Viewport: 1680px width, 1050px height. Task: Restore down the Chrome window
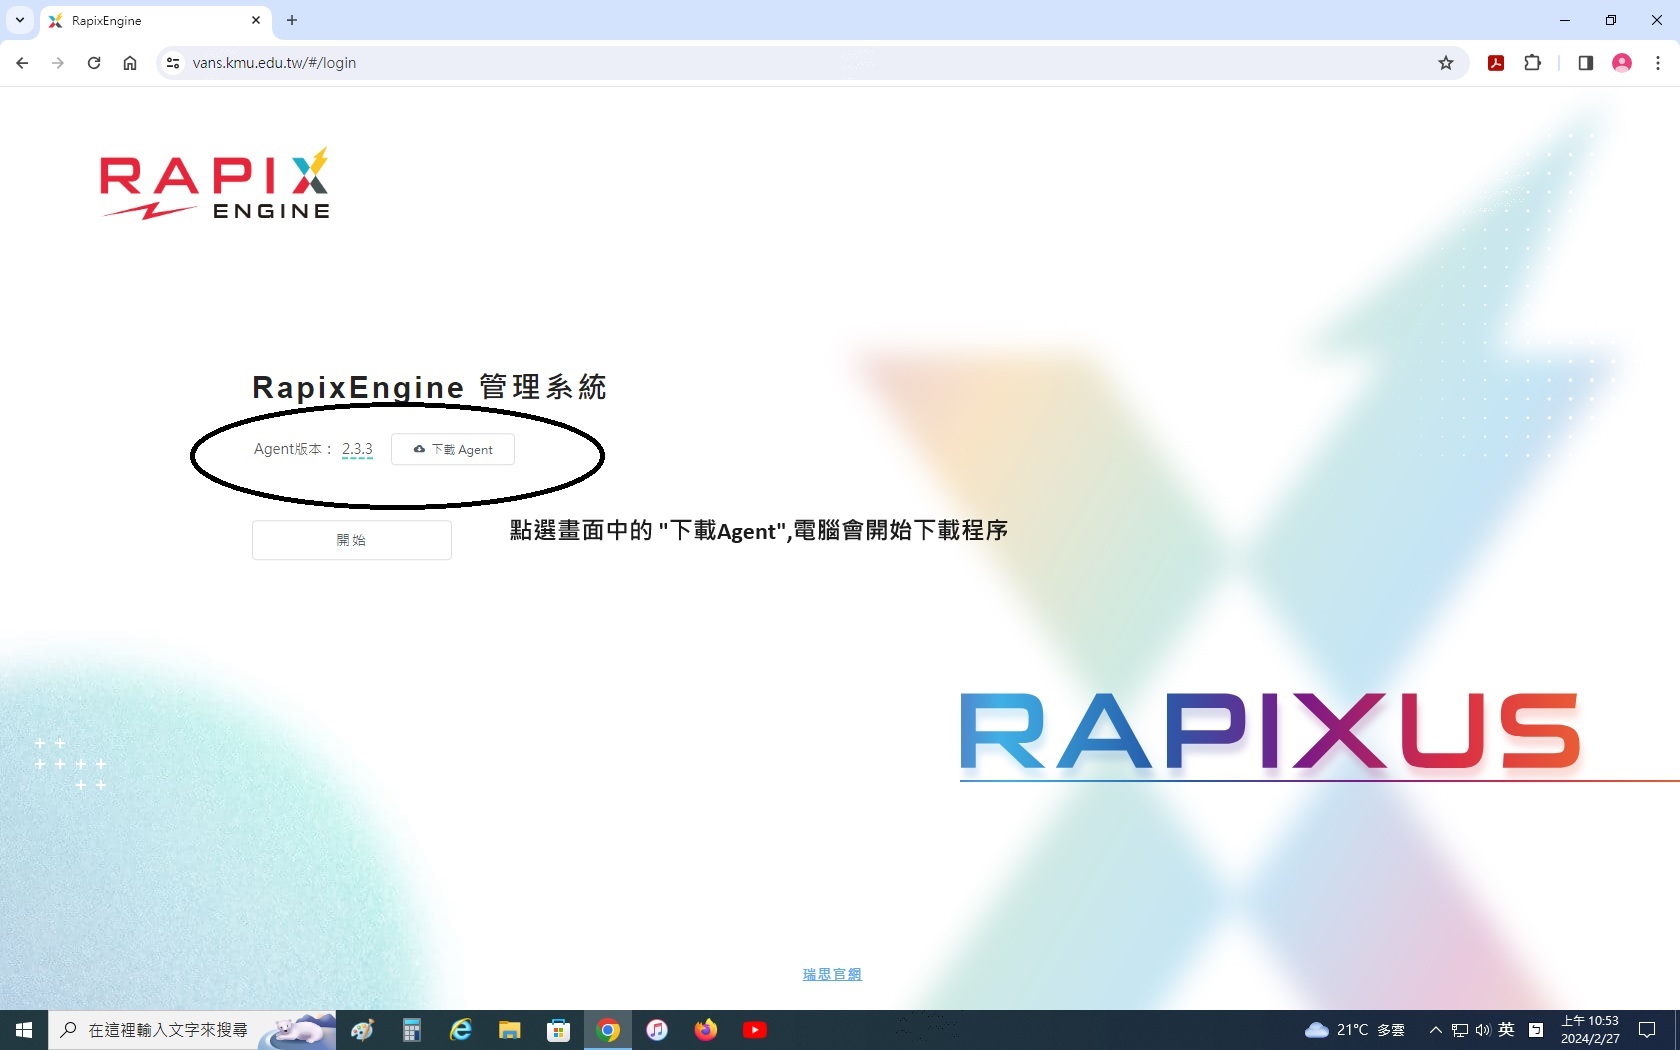tap(1611, 20)
